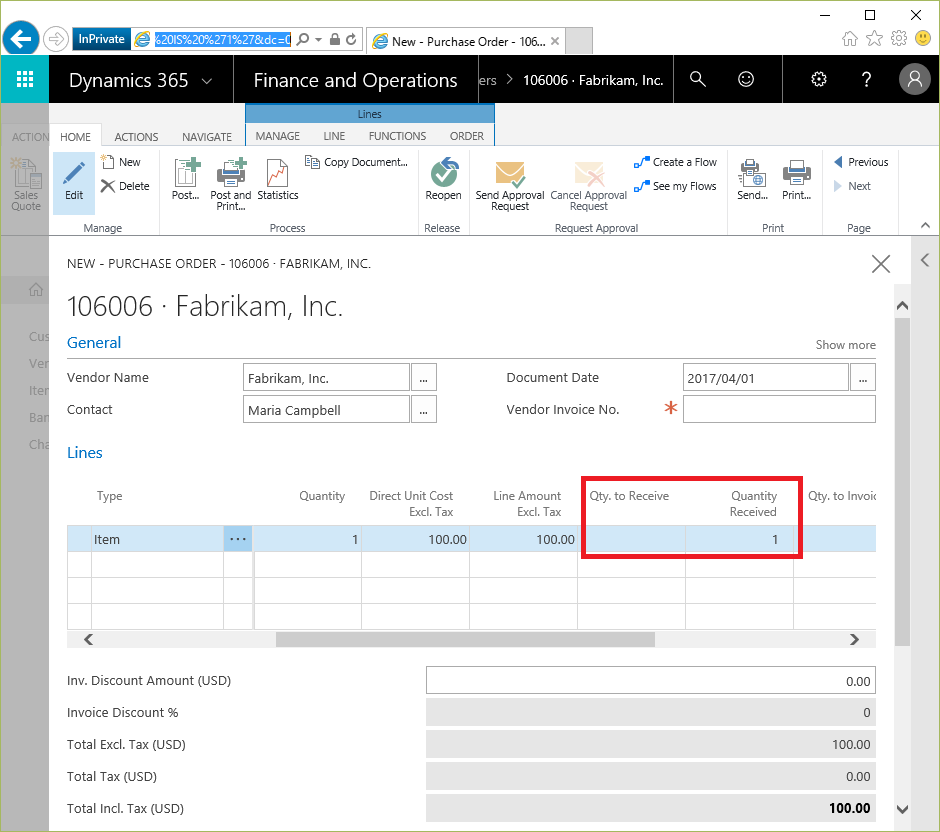Click the Vendor Name text field
940x832 pixels.
click(x=326, y=378)
